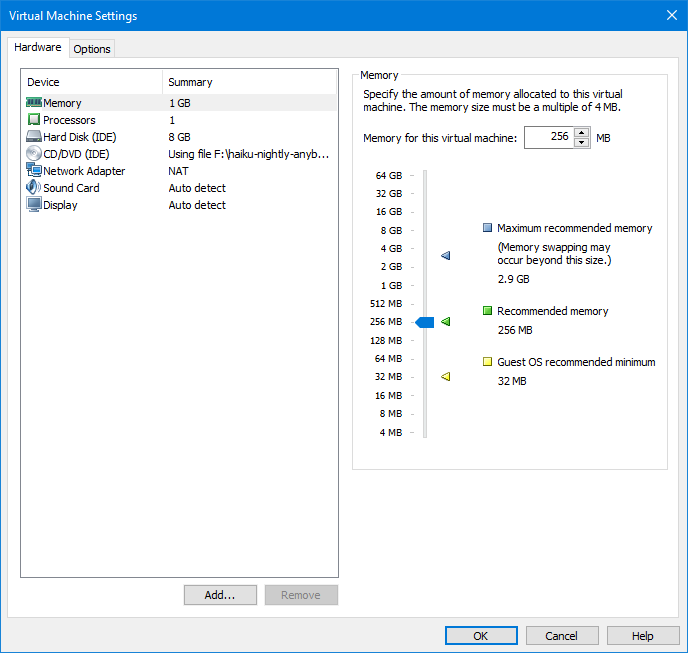Click the memory size input field

pos(548,138)
